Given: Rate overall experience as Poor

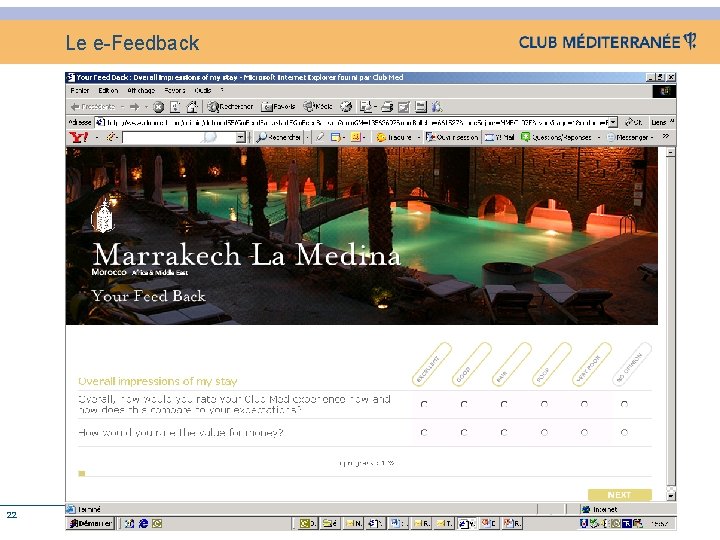Looking at the screenshot, I should (x=544, y=404).
